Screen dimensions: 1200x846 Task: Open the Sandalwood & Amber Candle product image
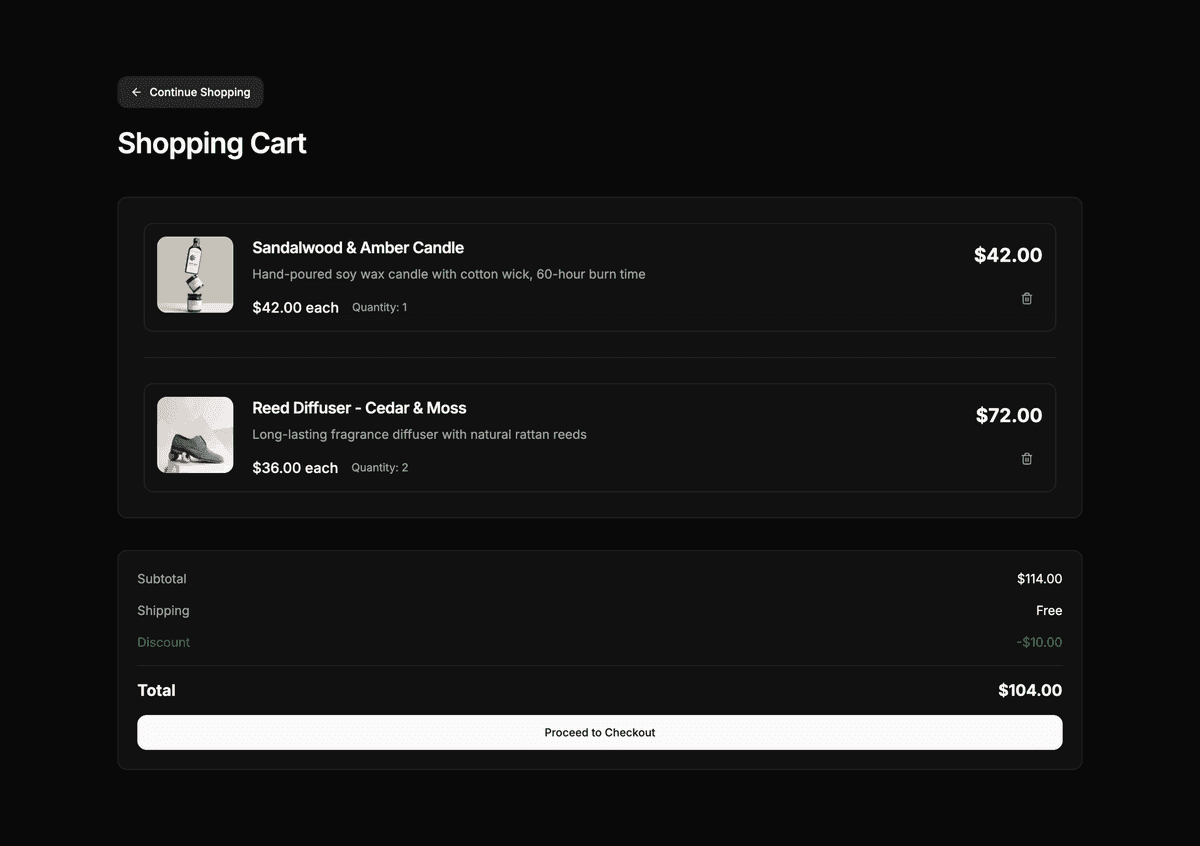coord(195,274)
